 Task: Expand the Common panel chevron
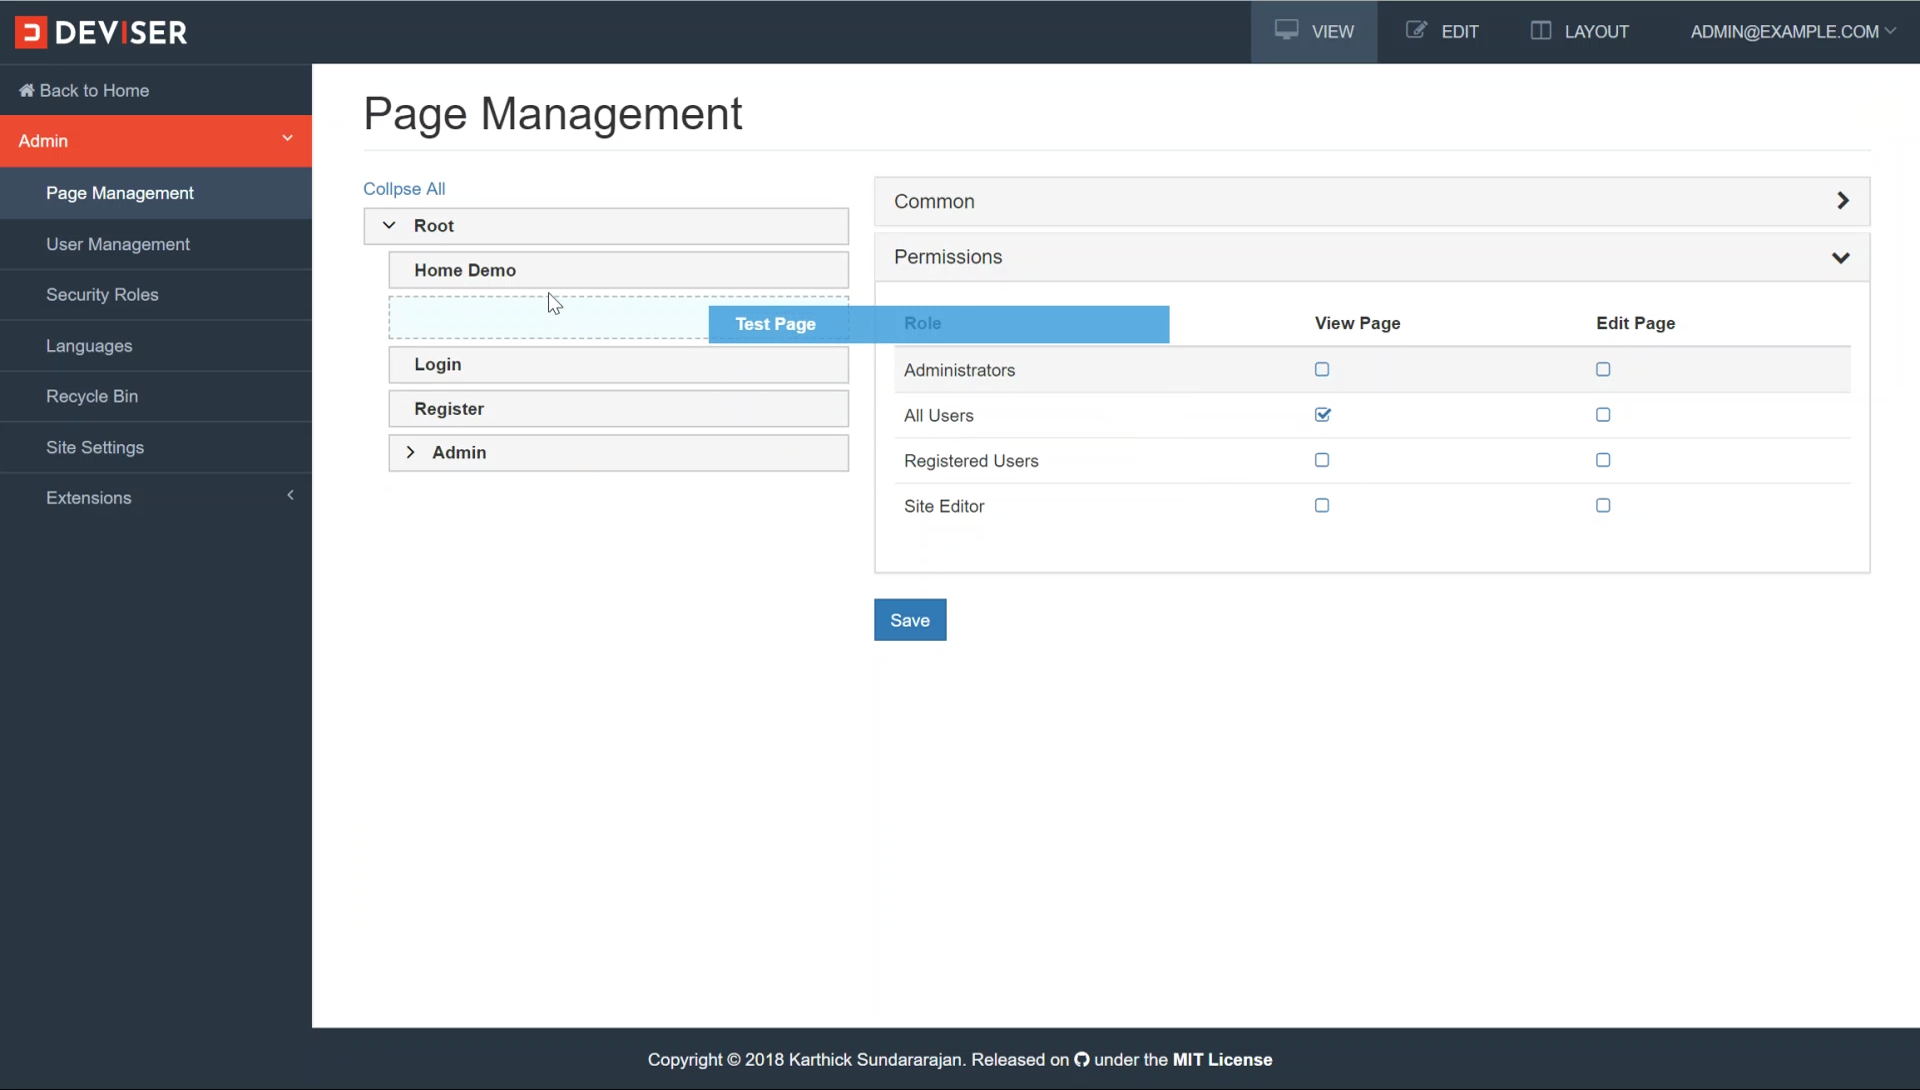coord(1842,201)
